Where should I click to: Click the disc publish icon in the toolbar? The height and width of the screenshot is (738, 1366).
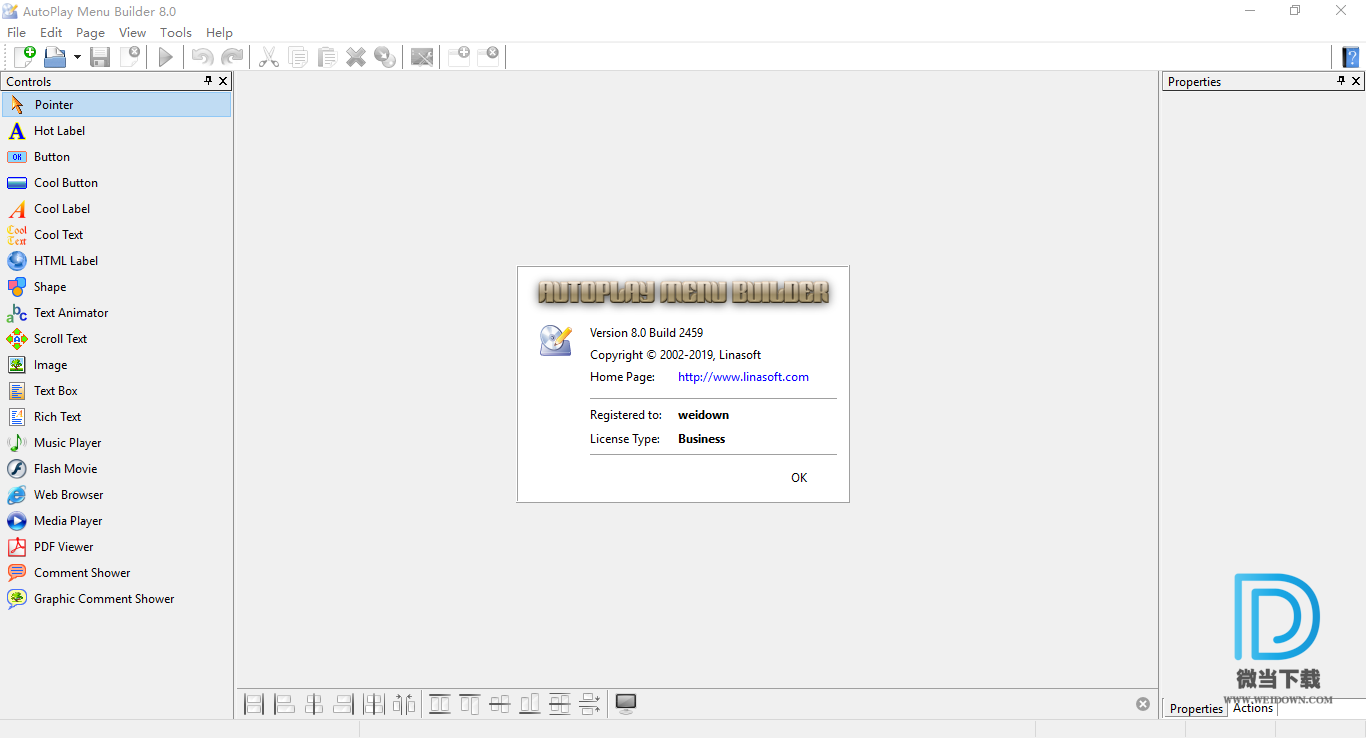[385, 57]
